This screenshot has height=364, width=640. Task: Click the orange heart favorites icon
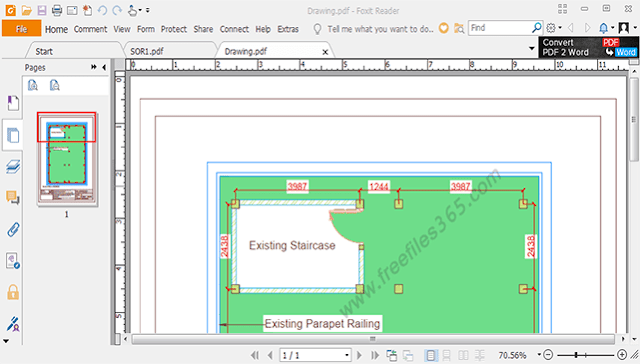[x=444, y=28]
